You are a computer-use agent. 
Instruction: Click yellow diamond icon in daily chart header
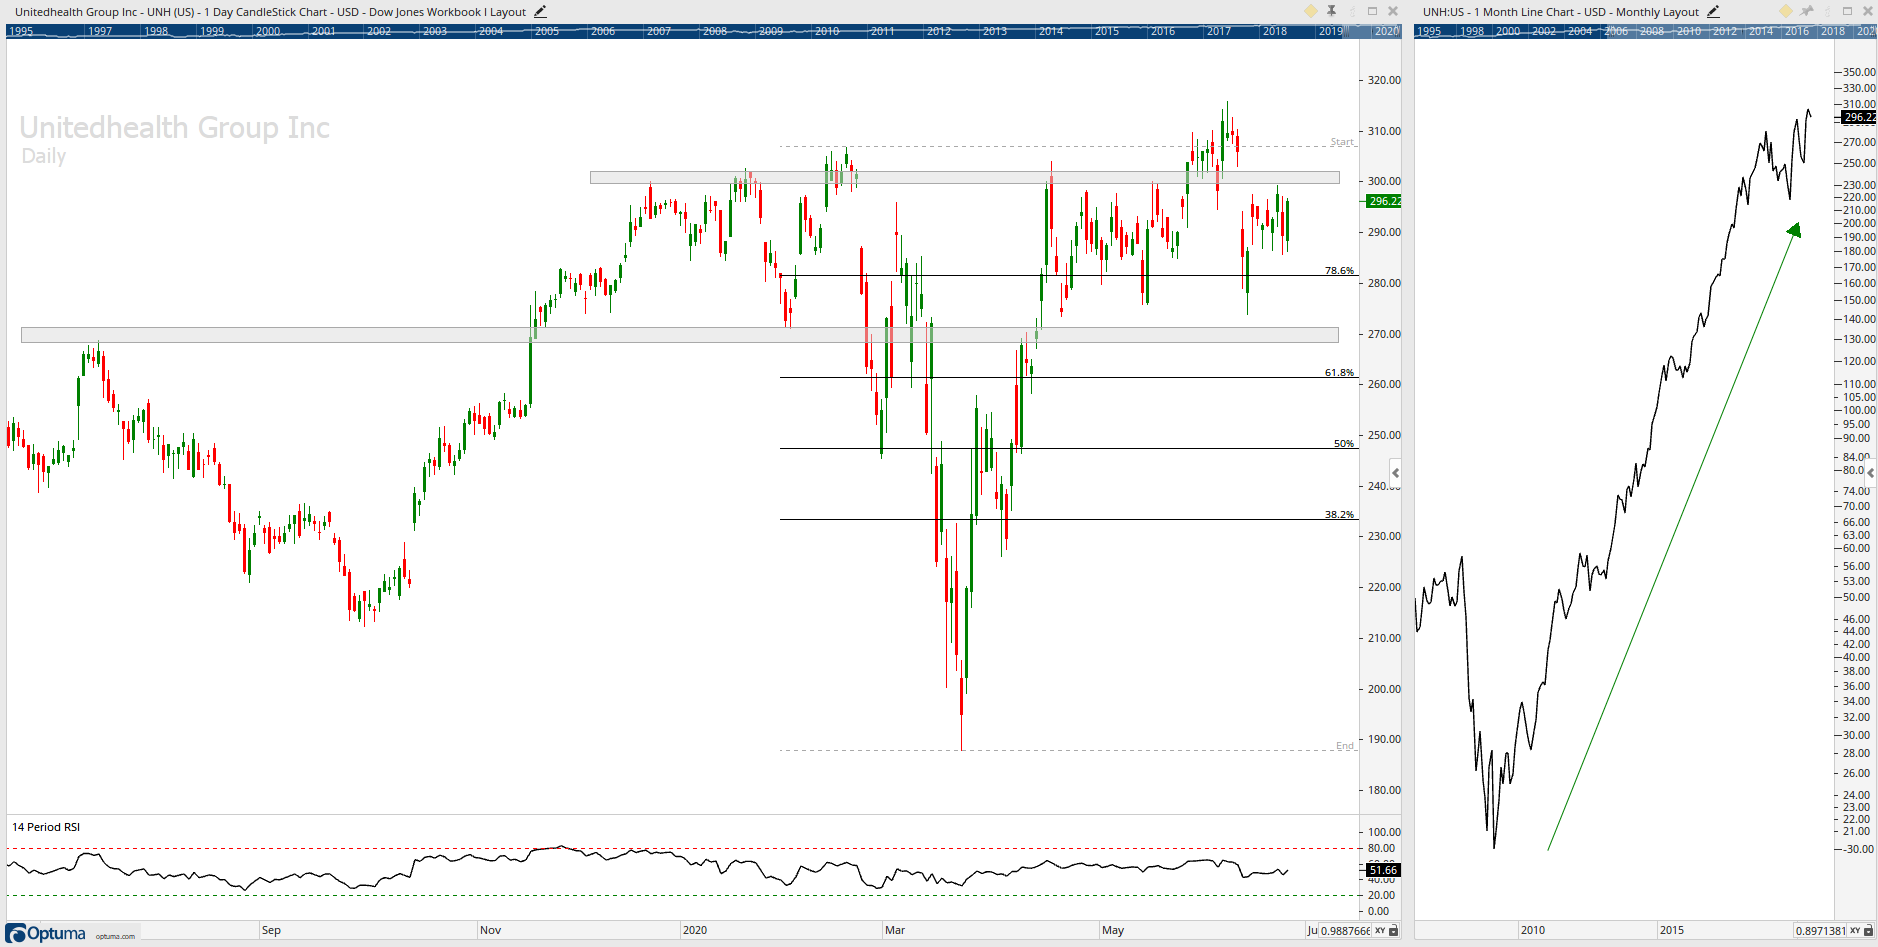tap(1311, 11)
